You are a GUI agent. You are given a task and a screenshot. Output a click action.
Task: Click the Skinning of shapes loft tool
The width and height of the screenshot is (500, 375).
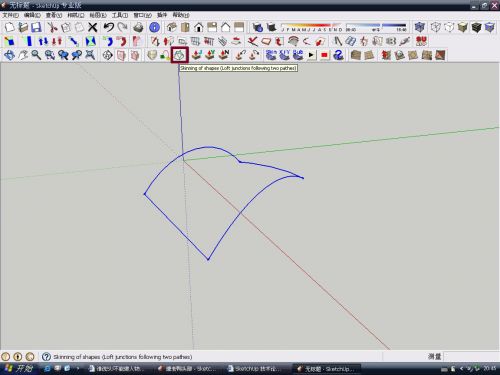(180, 55)
